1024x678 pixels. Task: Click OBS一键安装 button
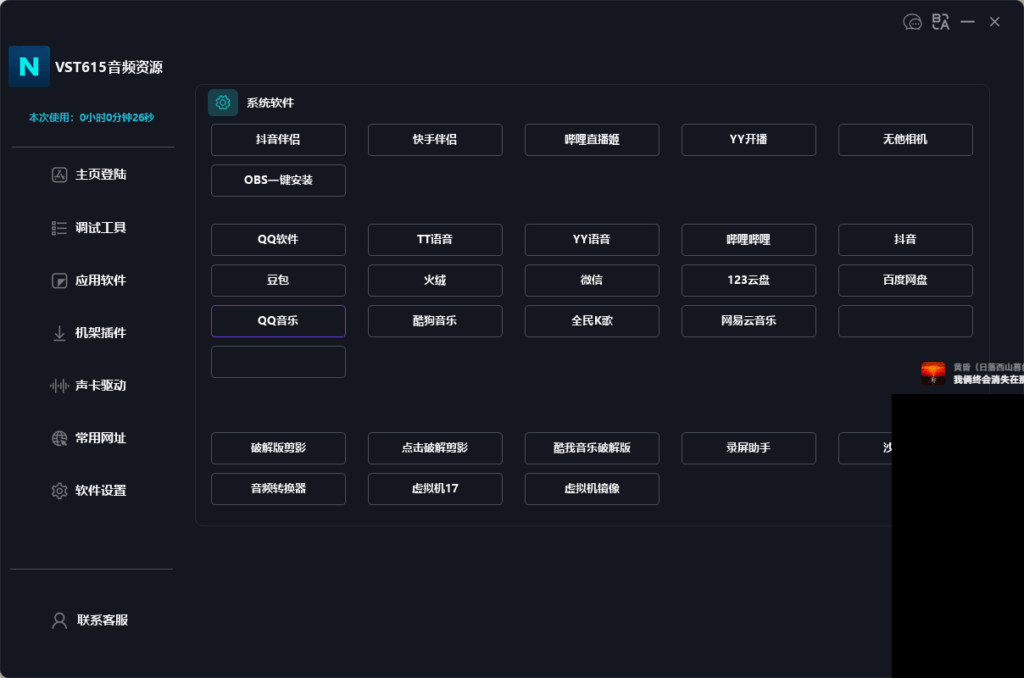(278, 180)
